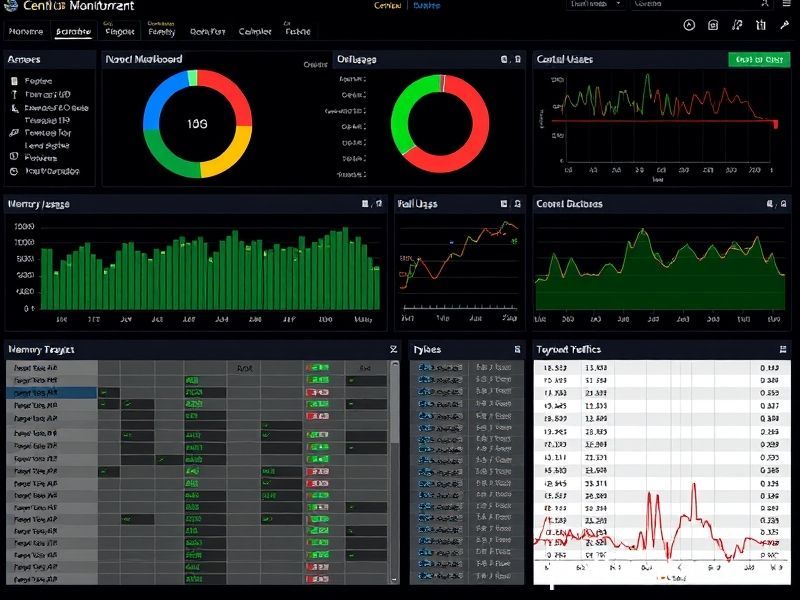Click the scrollbar thumb of the status table
Screen dimensions: 800x600
395,403
